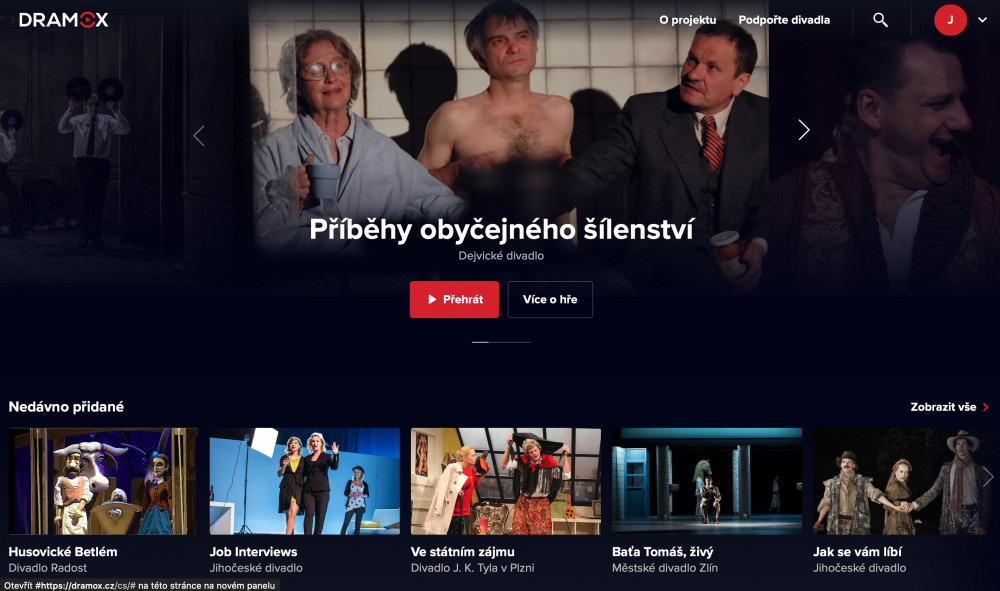Advance to the next hero slide

(804, 130)
